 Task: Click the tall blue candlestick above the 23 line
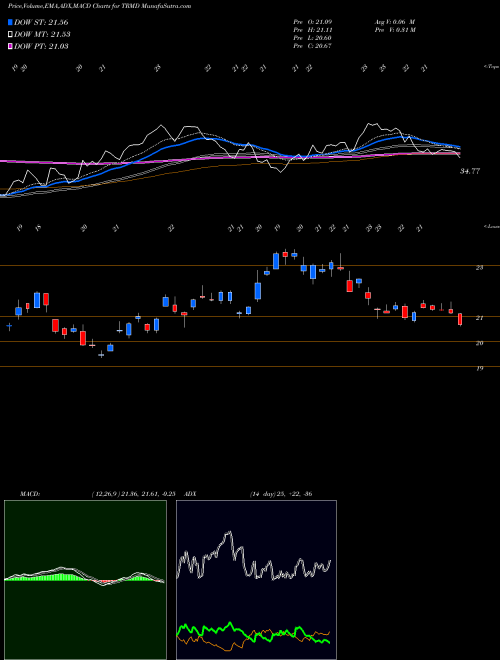point(276,261)
